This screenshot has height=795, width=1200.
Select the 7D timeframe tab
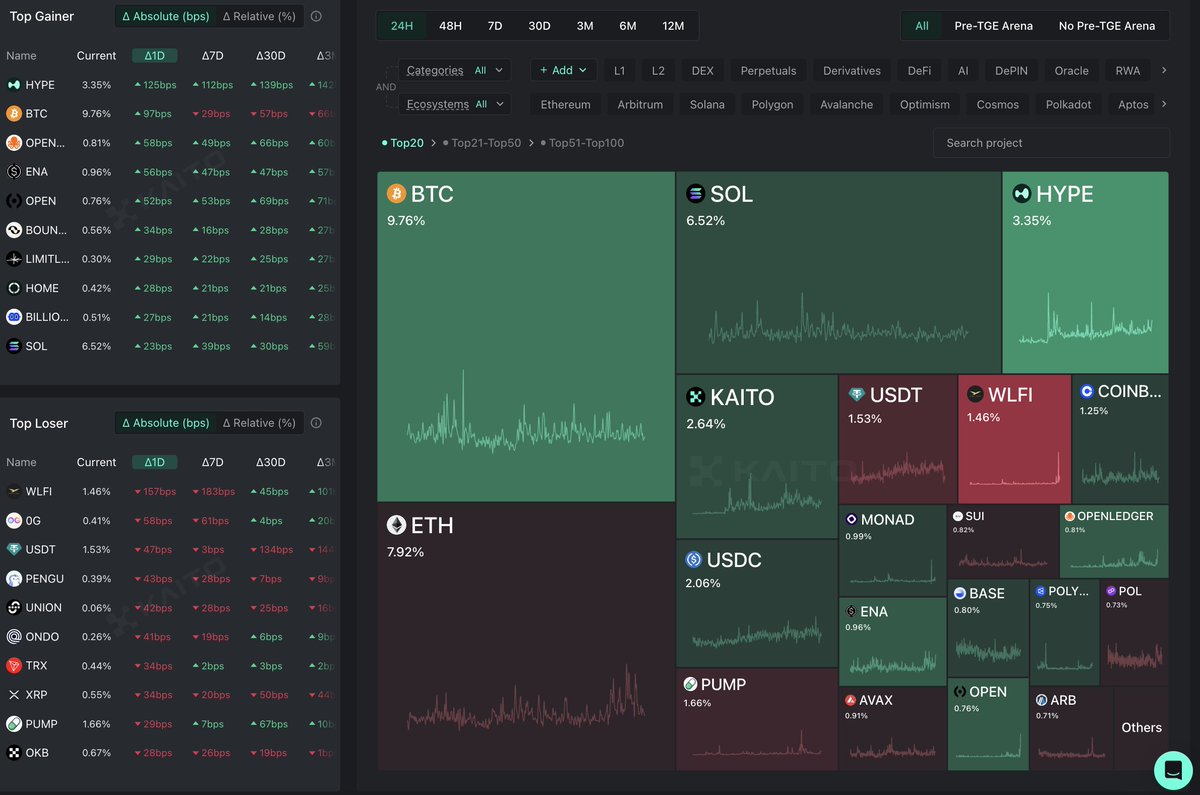click(494, 26)
